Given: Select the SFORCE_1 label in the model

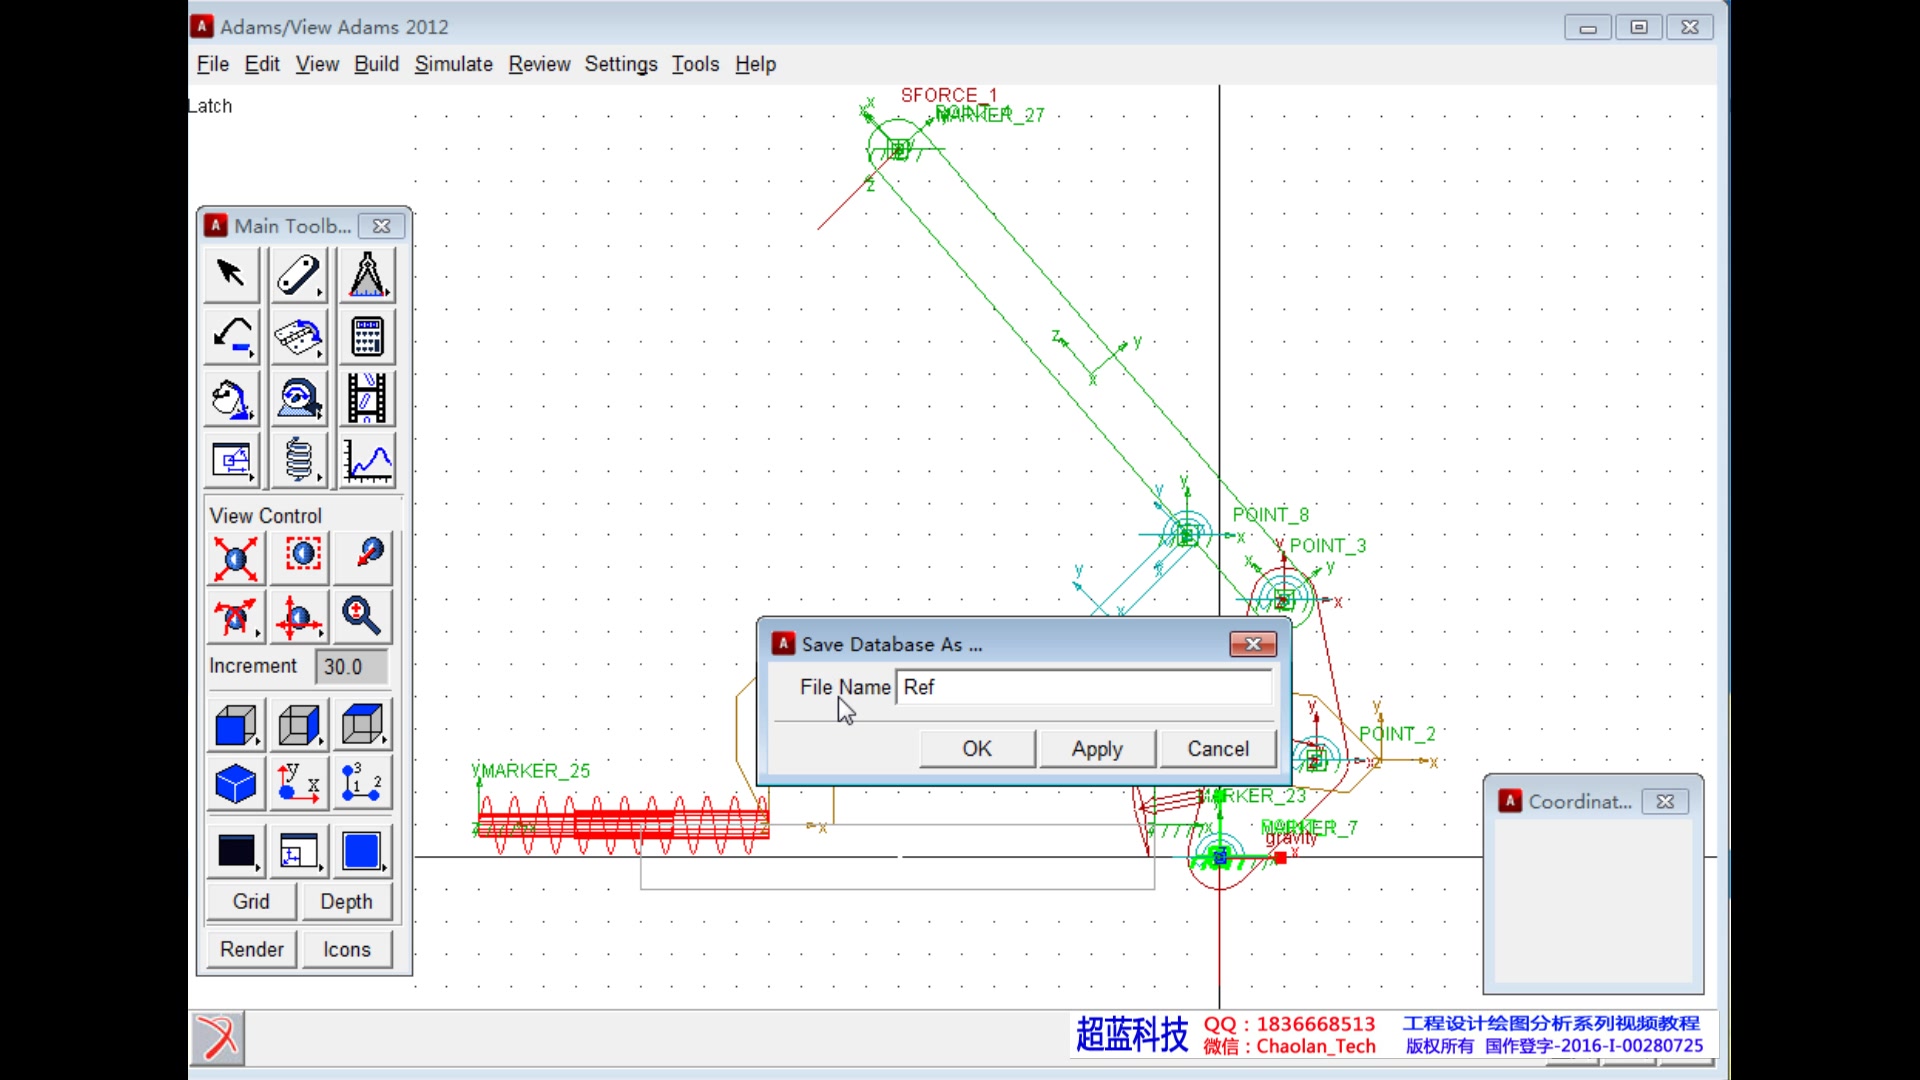Looking at the screenshot, I should [x=949, y=95].
